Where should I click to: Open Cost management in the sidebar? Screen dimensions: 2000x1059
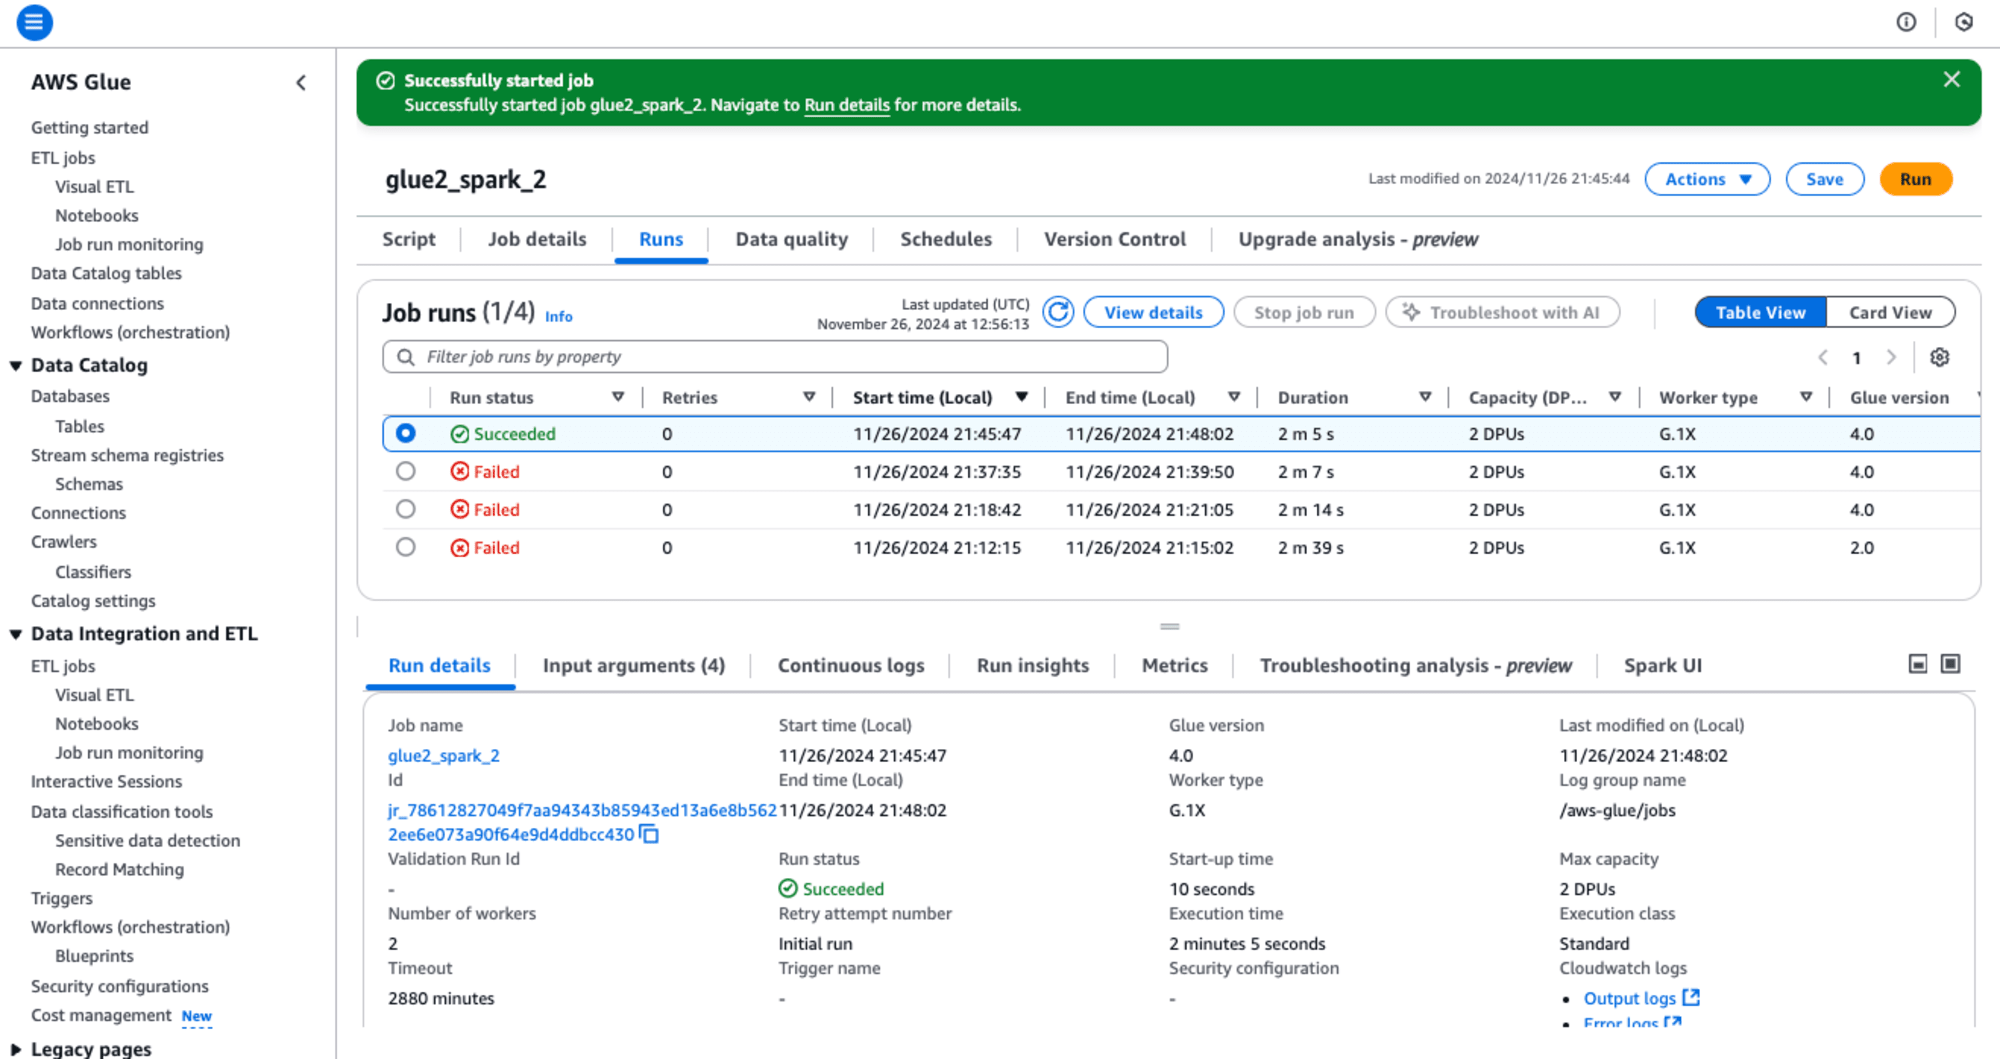pyautogui.click(x=101, y=1015)
